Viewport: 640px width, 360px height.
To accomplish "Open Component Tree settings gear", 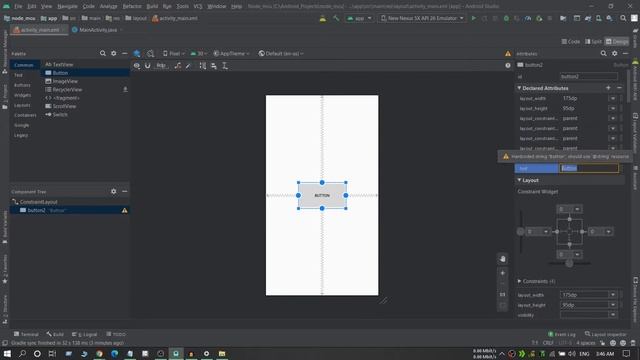I will 113,191.
